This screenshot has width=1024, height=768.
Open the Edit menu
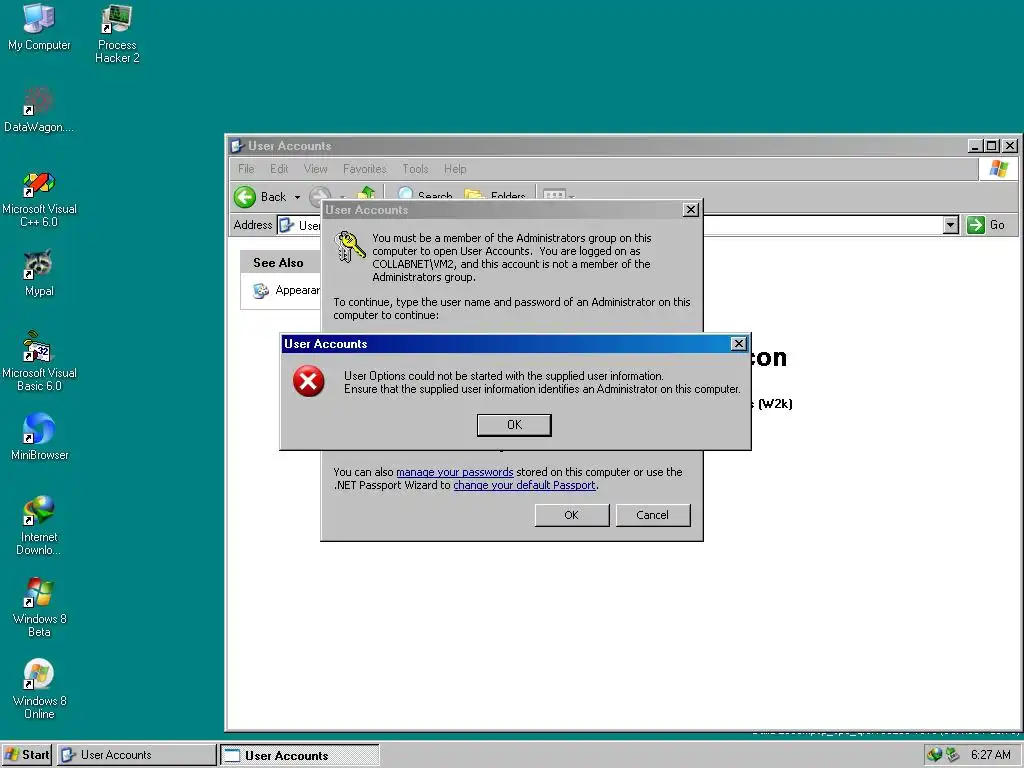(x=279, y=169)
